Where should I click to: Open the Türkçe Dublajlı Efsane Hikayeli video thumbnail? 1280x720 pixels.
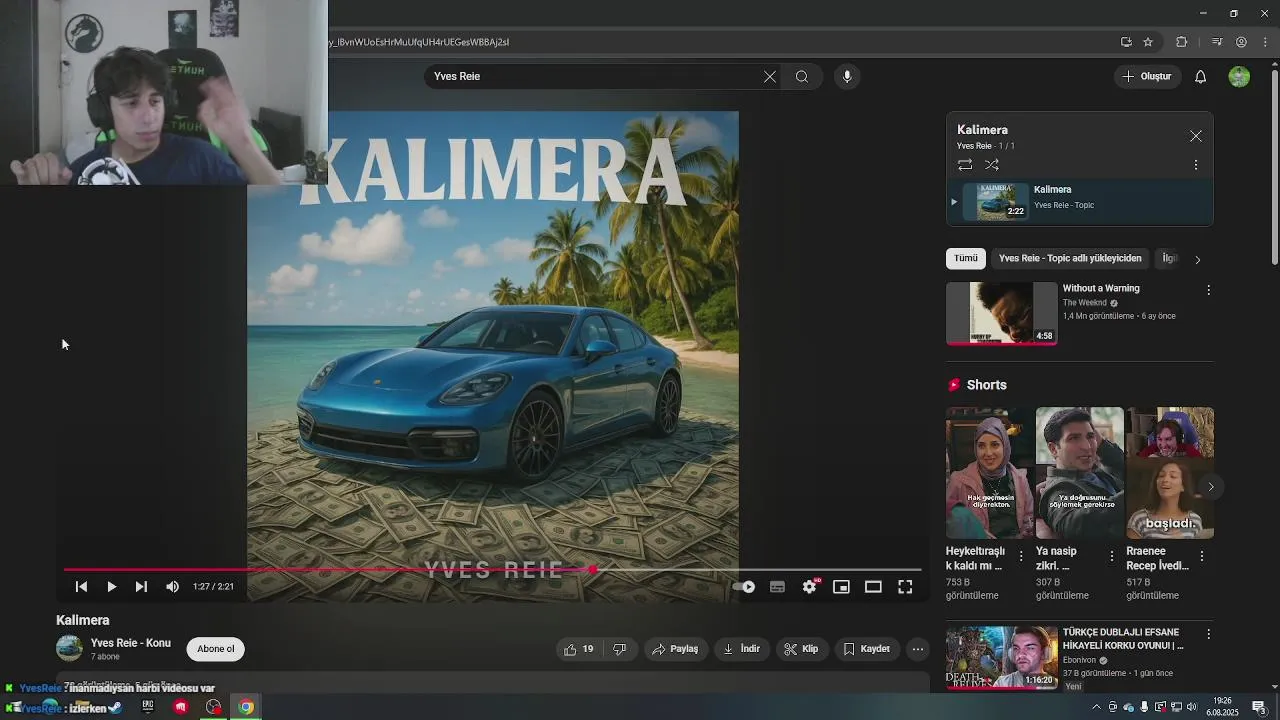click(x=1001, y=658)
